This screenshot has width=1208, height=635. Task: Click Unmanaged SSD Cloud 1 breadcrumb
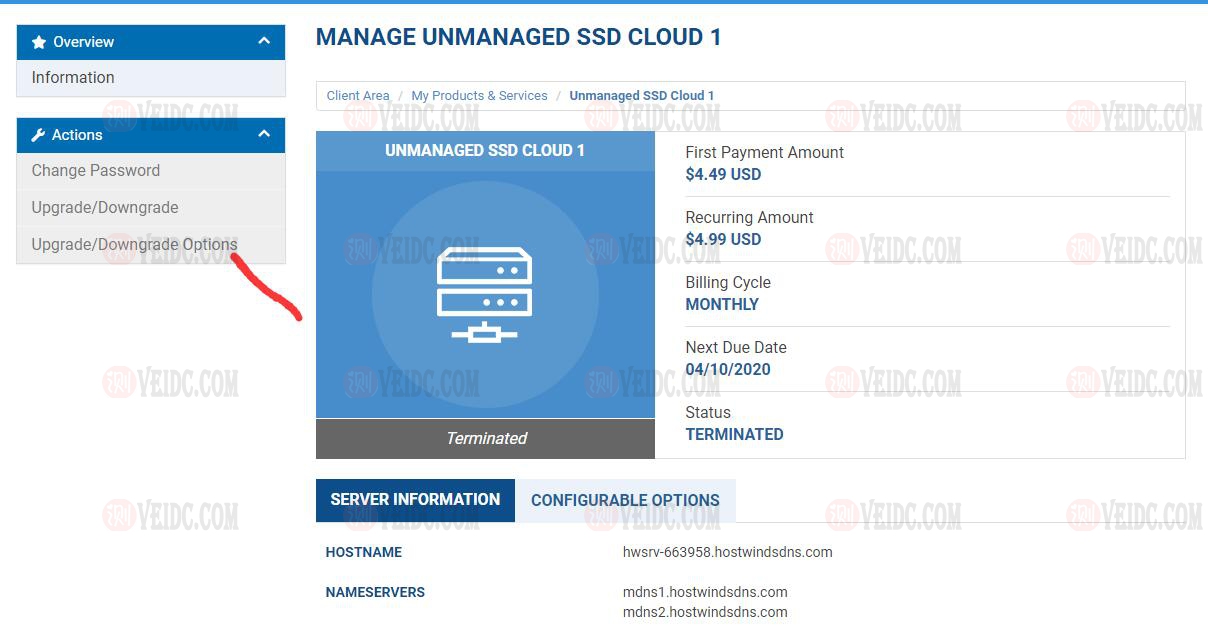point(641,96)
